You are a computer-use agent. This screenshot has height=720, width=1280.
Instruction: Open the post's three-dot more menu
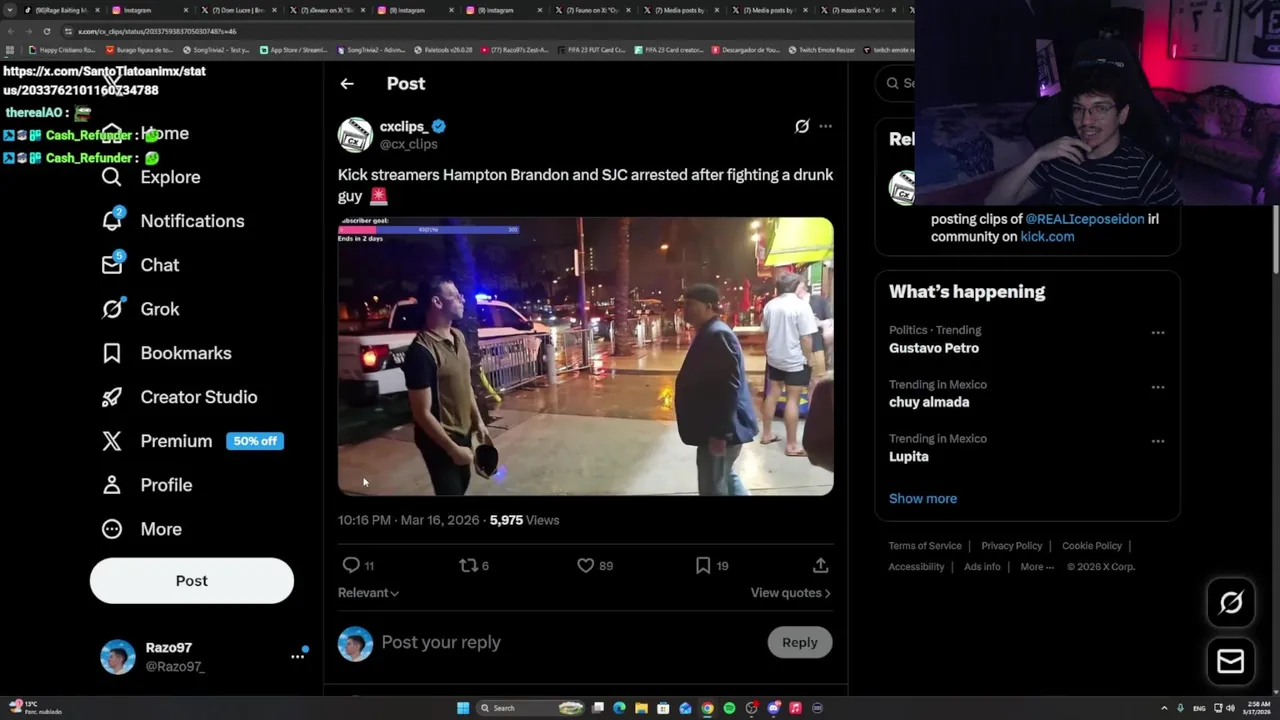tap(825, 126)
